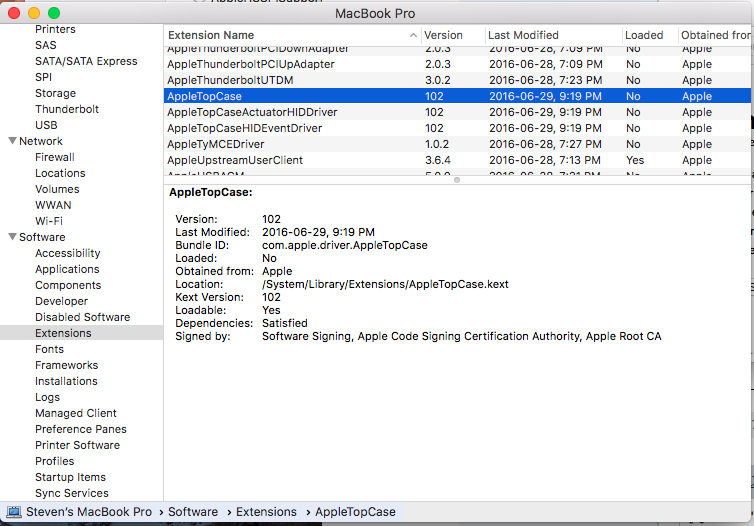The height and width of the screenshot is (526, 754).
Task: Select the highlighted AppleTopCase row
Action: click(457, 96)
